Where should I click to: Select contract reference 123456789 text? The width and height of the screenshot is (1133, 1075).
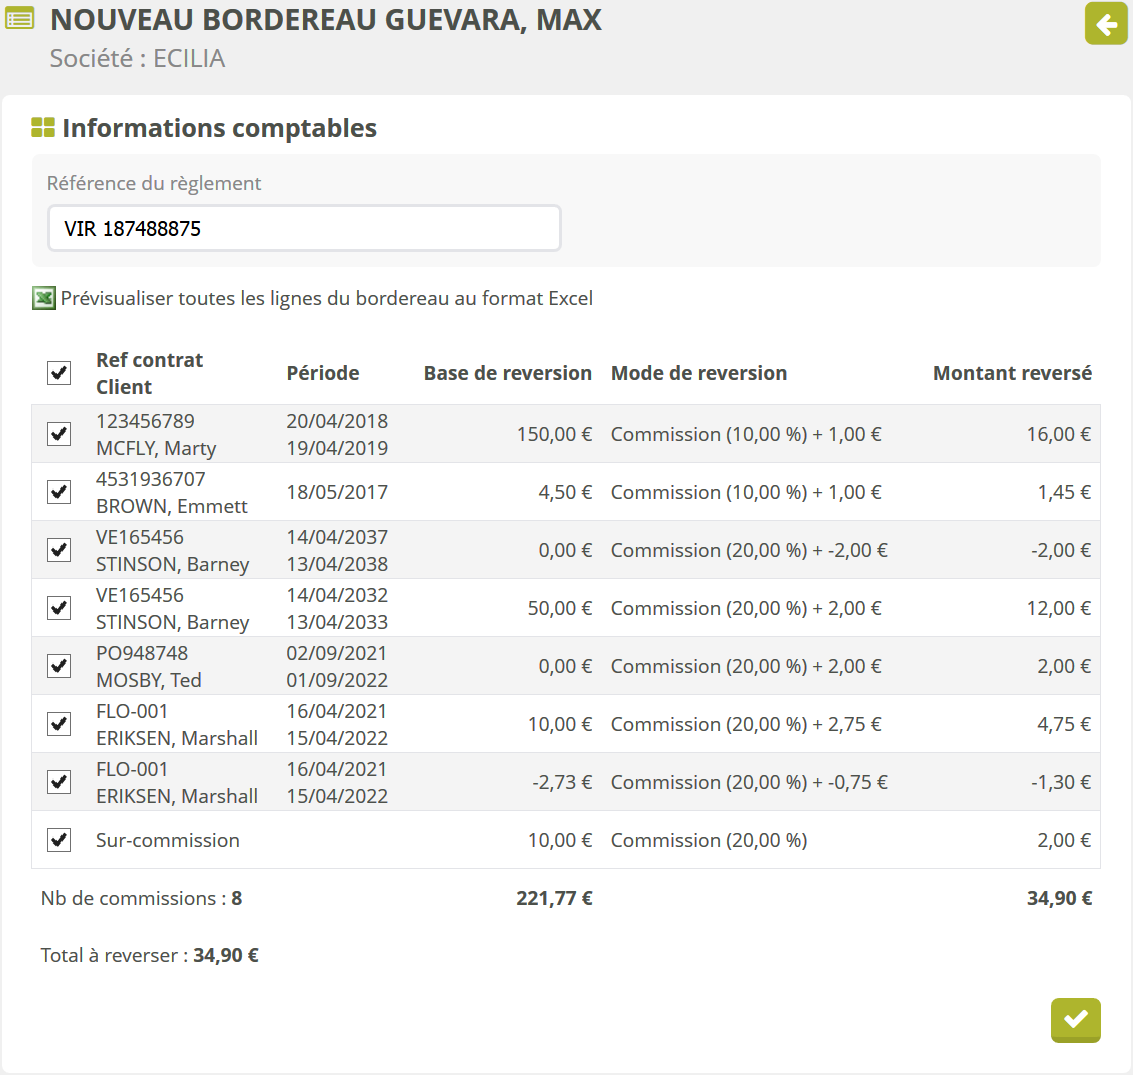coord(145,421)
